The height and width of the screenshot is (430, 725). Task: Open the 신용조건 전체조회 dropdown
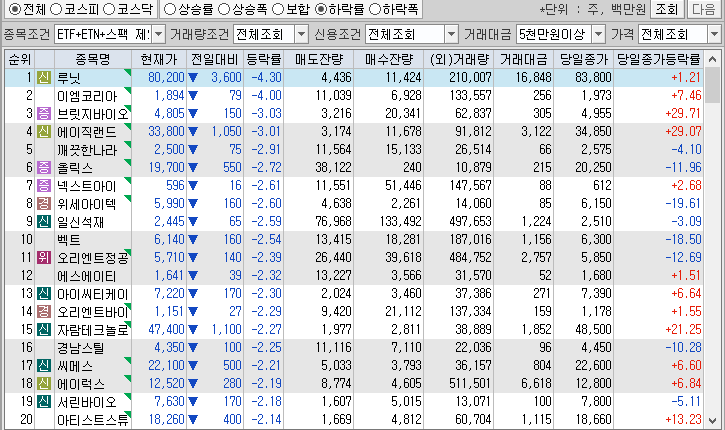(x=451, y=34)
